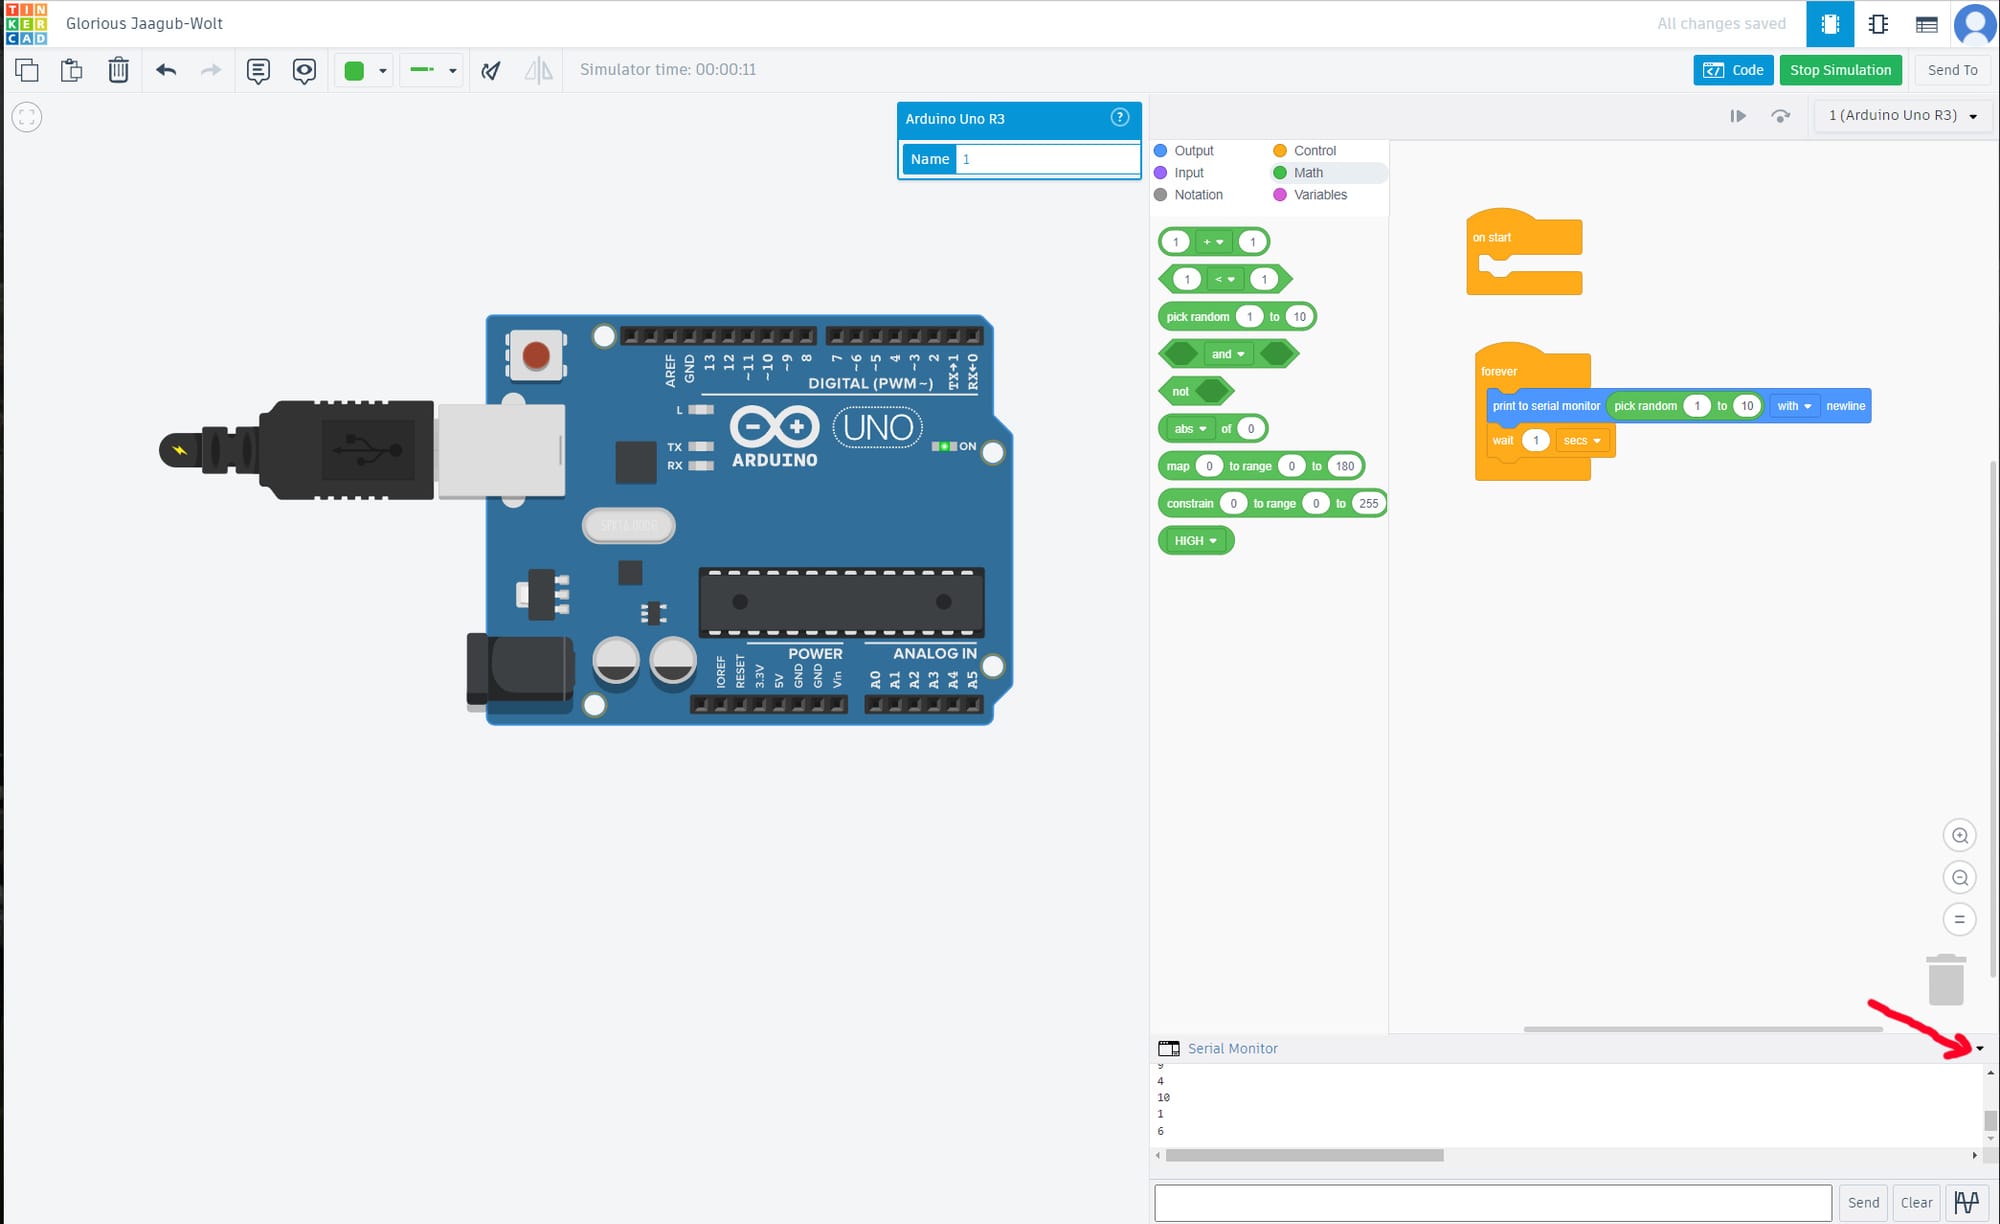Zoom in the code blocks workspace
This screenshot has width=2000, height=1224.
(x=1960, y=835)
